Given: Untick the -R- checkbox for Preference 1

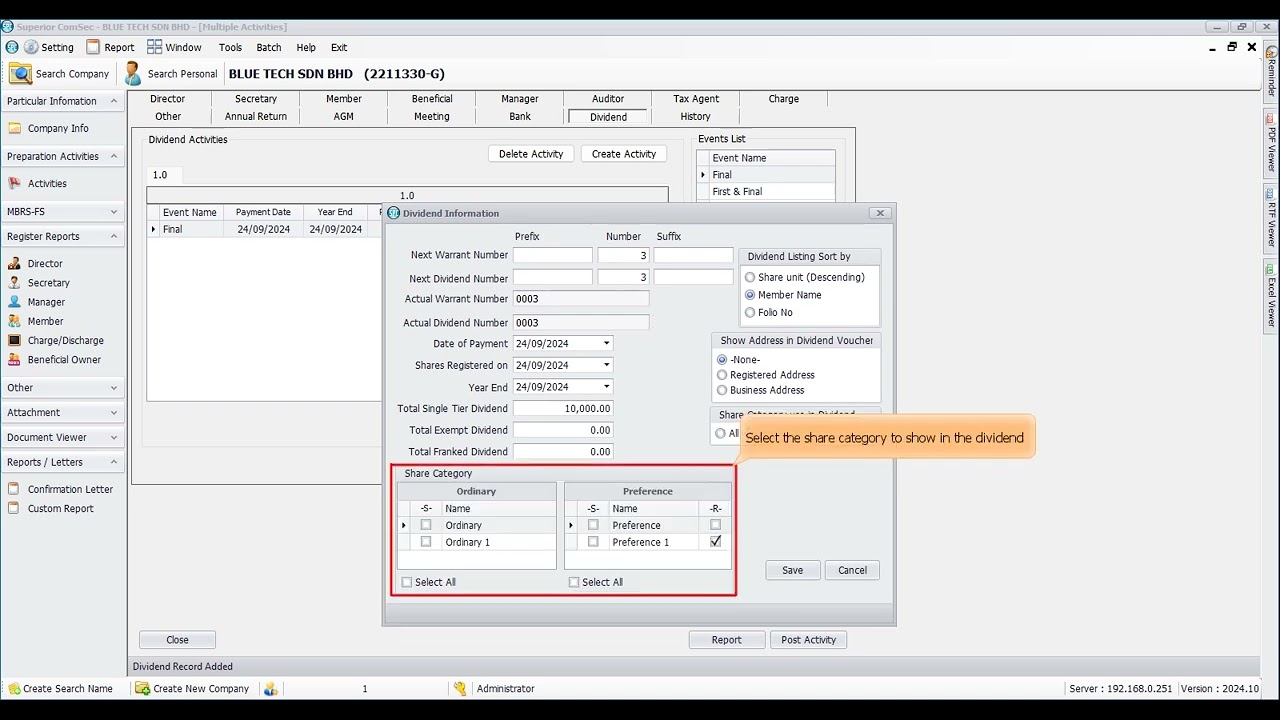Looking at the screenshot, I should [715, 541].
